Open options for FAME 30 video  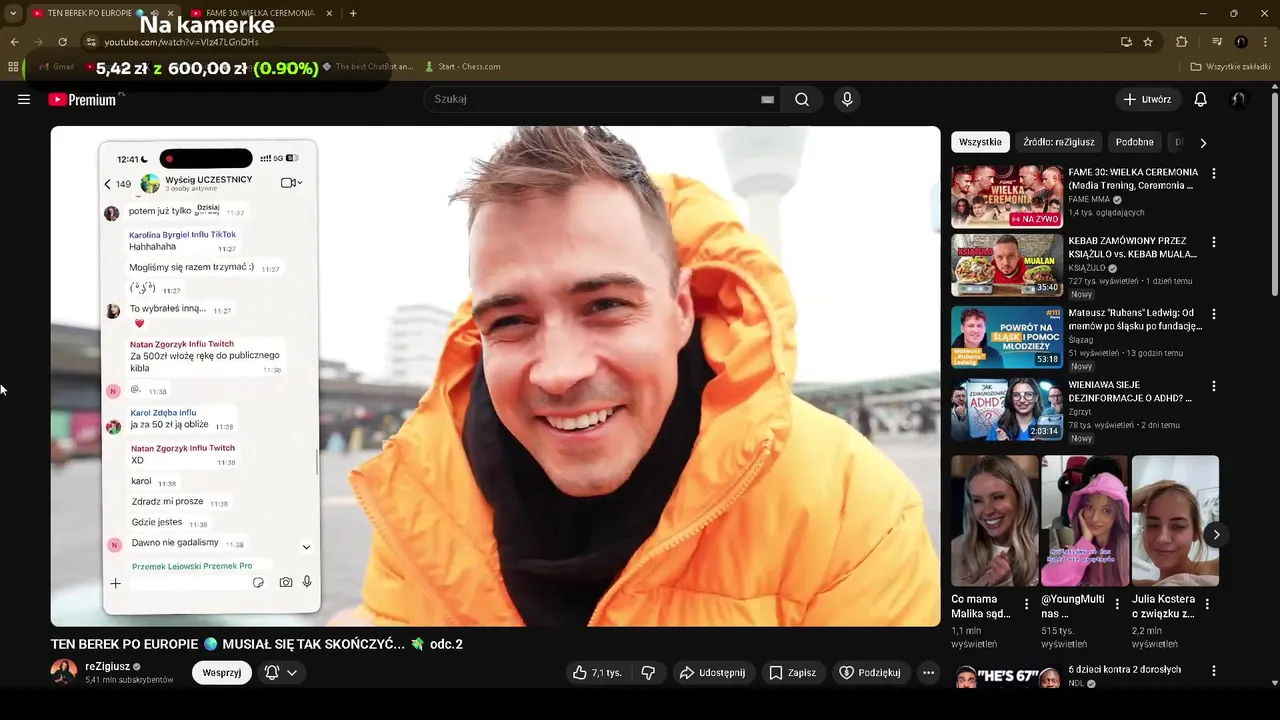1214,174
